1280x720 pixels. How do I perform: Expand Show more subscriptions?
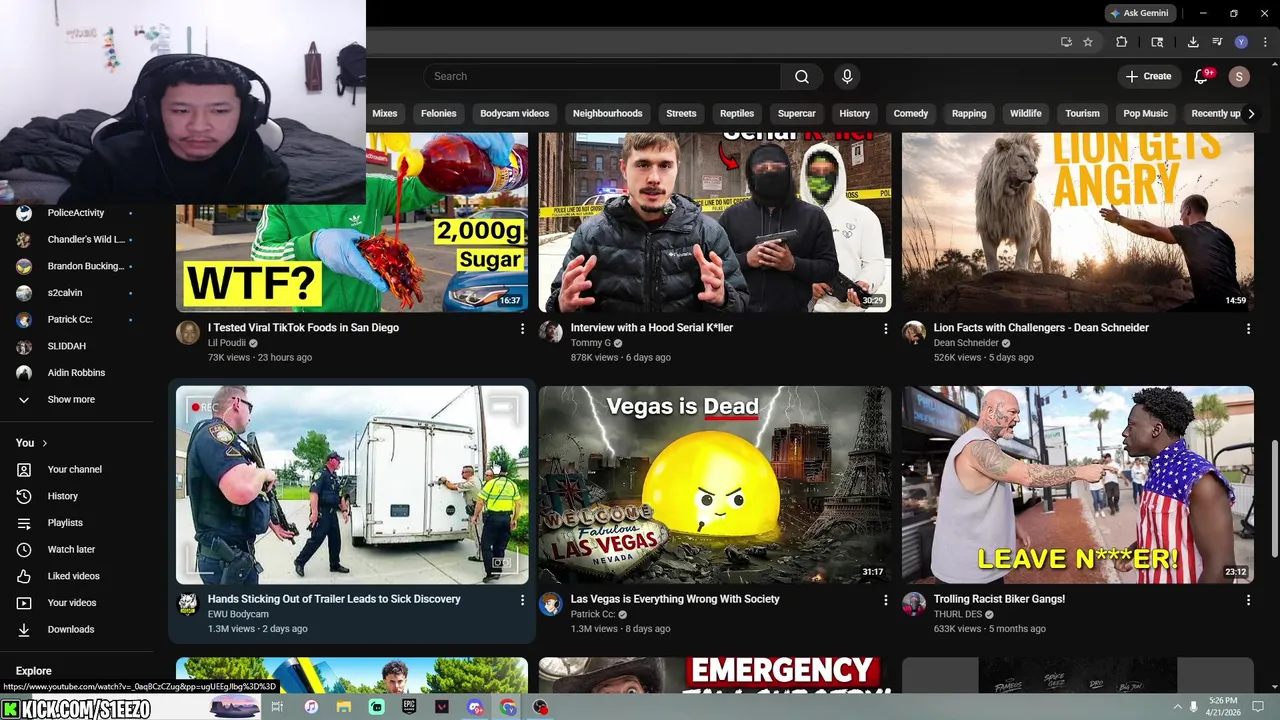71,399
